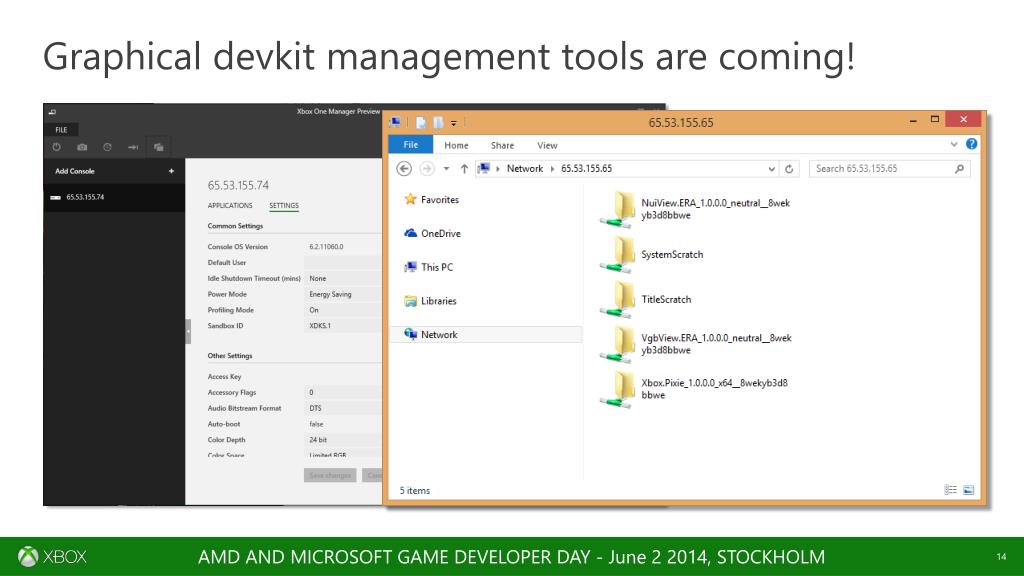Click the camera screenshot icon in Xbox One Manager
Viewport: 1024px width, 576px height.
pyautogui.click(x=82, y=147)
